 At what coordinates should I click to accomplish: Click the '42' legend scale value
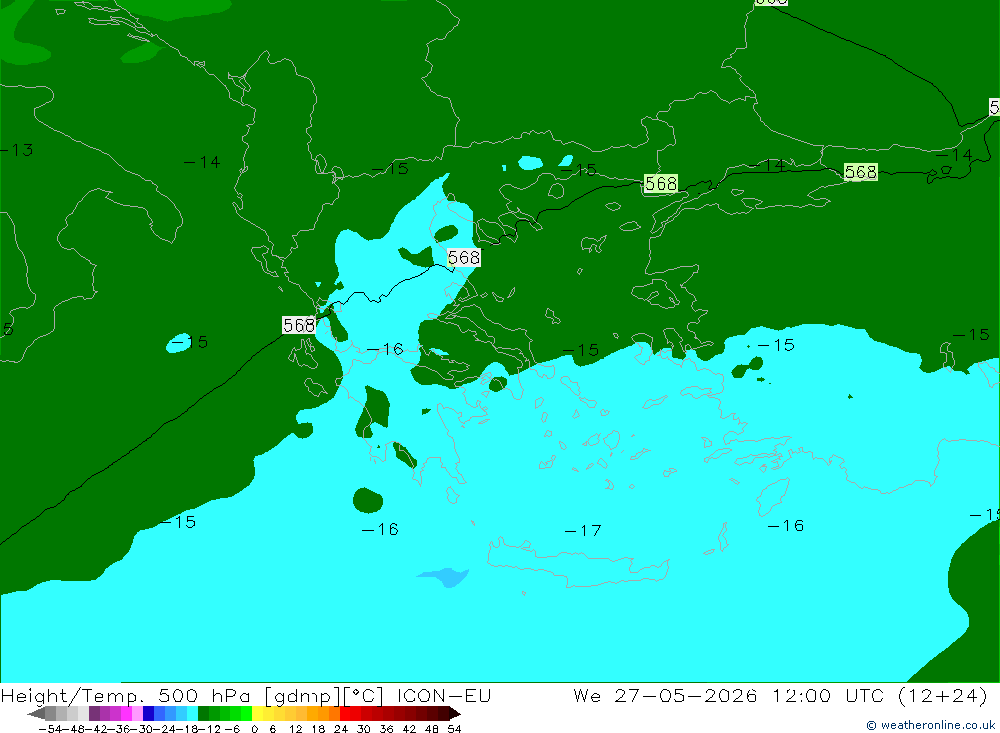tap(409, 729)
